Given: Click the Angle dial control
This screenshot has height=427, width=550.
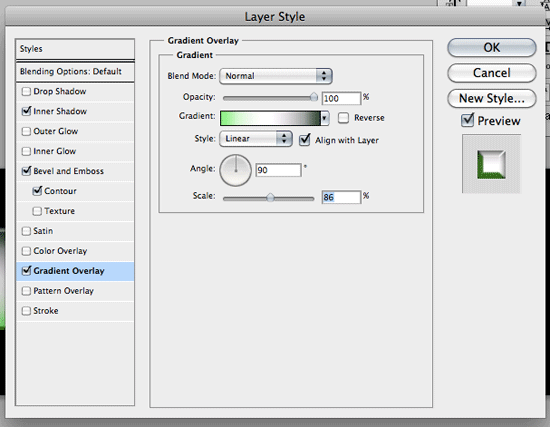Looking at the screenshot, I should (235, 170).
